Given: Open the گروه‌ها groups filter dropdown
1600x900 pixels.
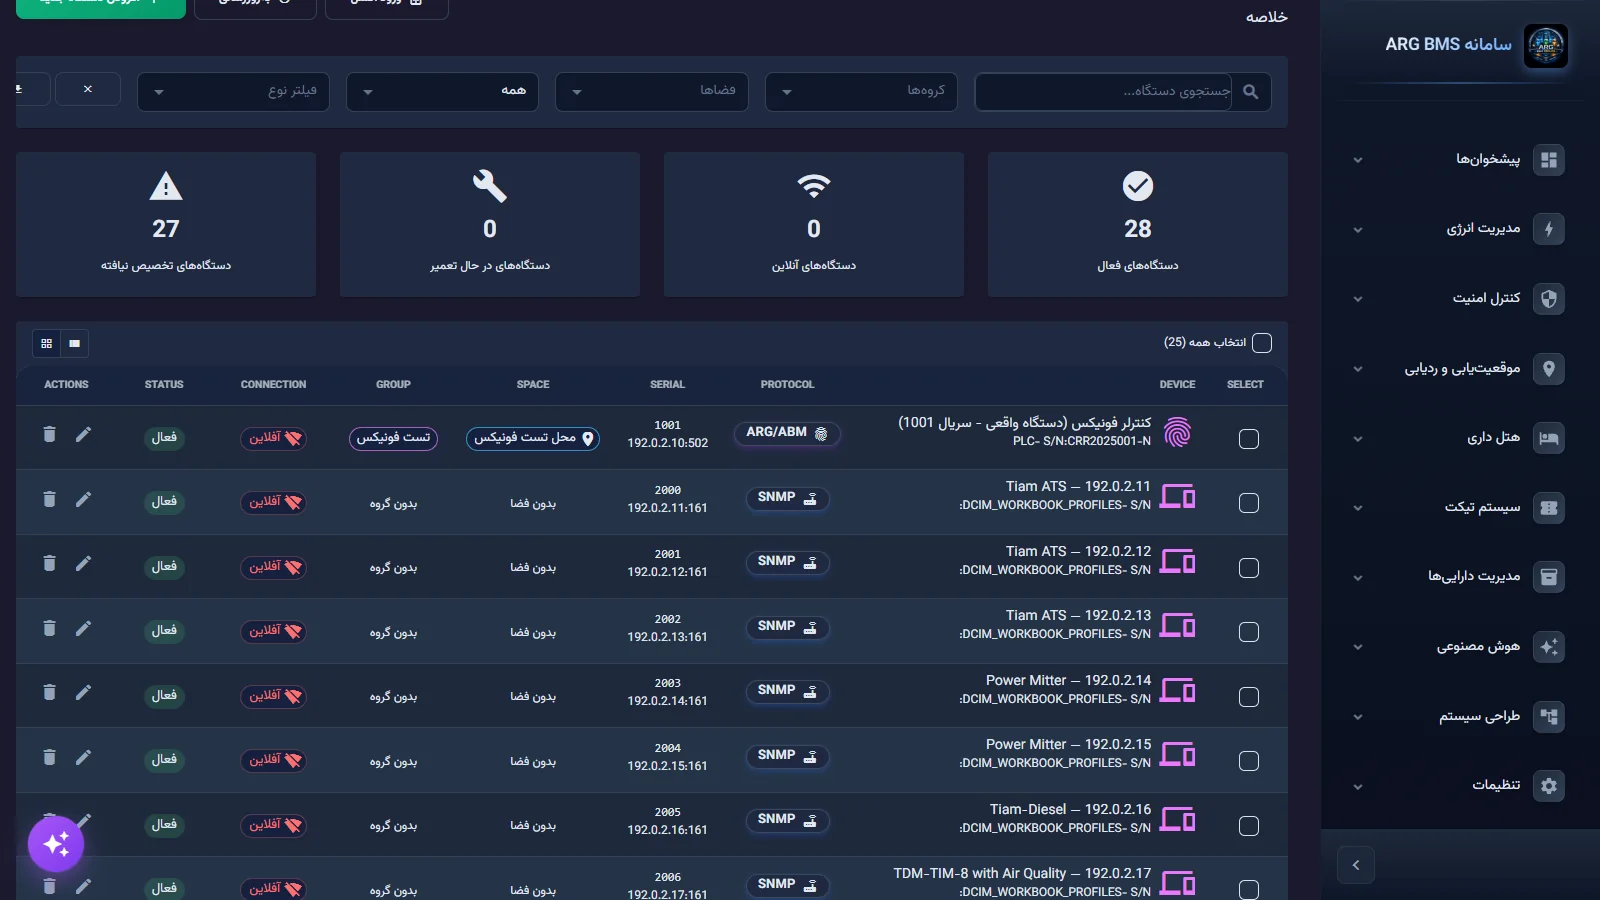Looking at the screenshot, I should [861, 91].
